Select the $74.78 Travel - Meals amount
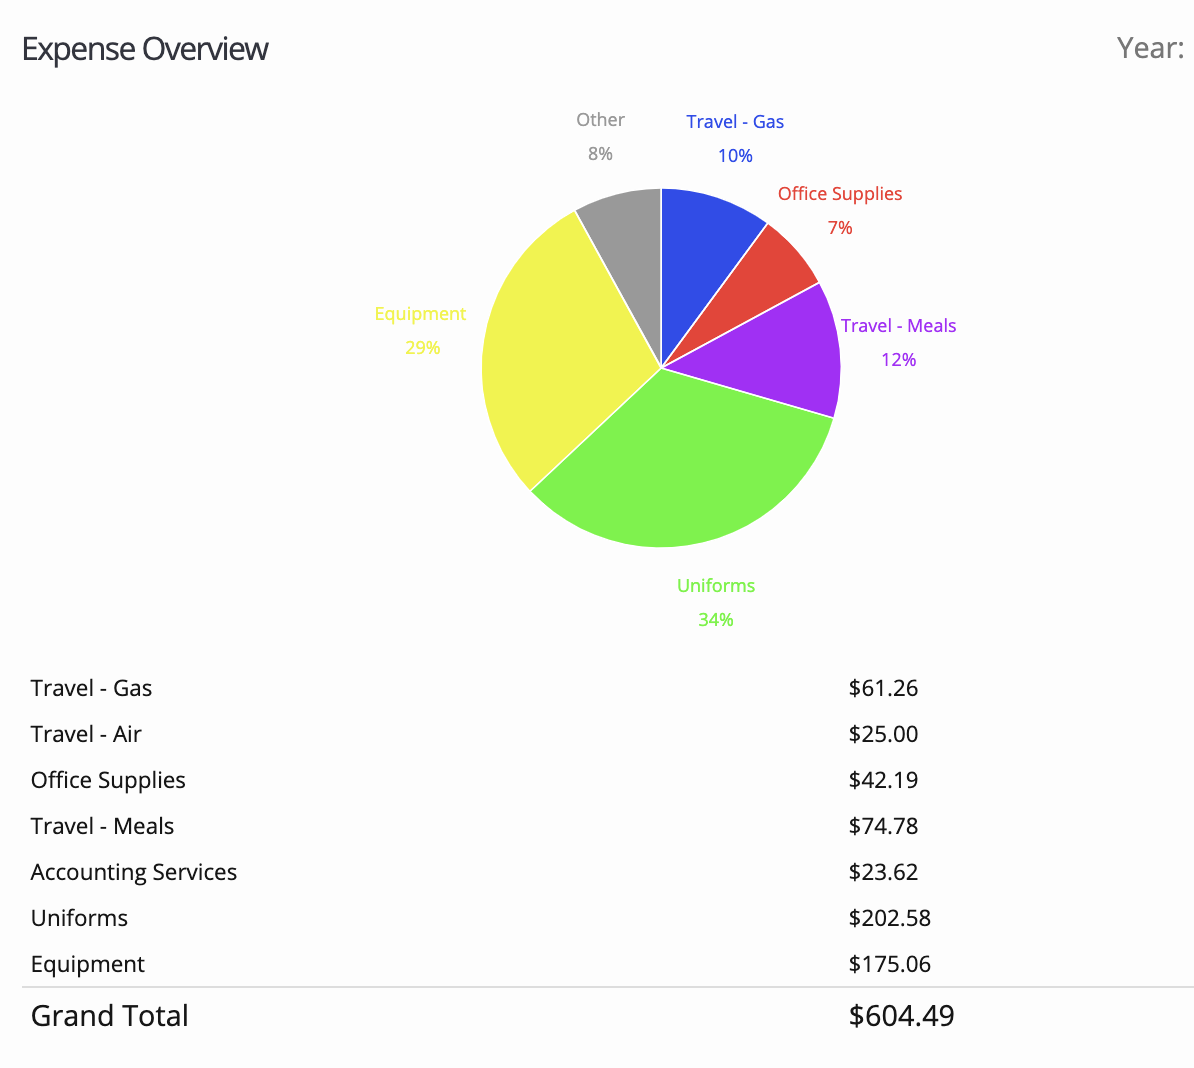1194x1068 pixels. point(883,826)
